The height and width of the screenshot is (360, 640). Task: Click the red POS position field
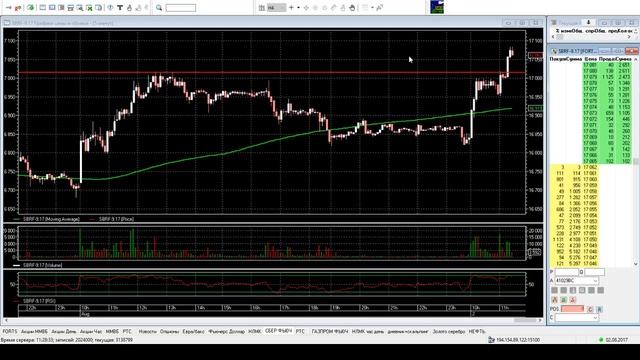pos(573,309)
